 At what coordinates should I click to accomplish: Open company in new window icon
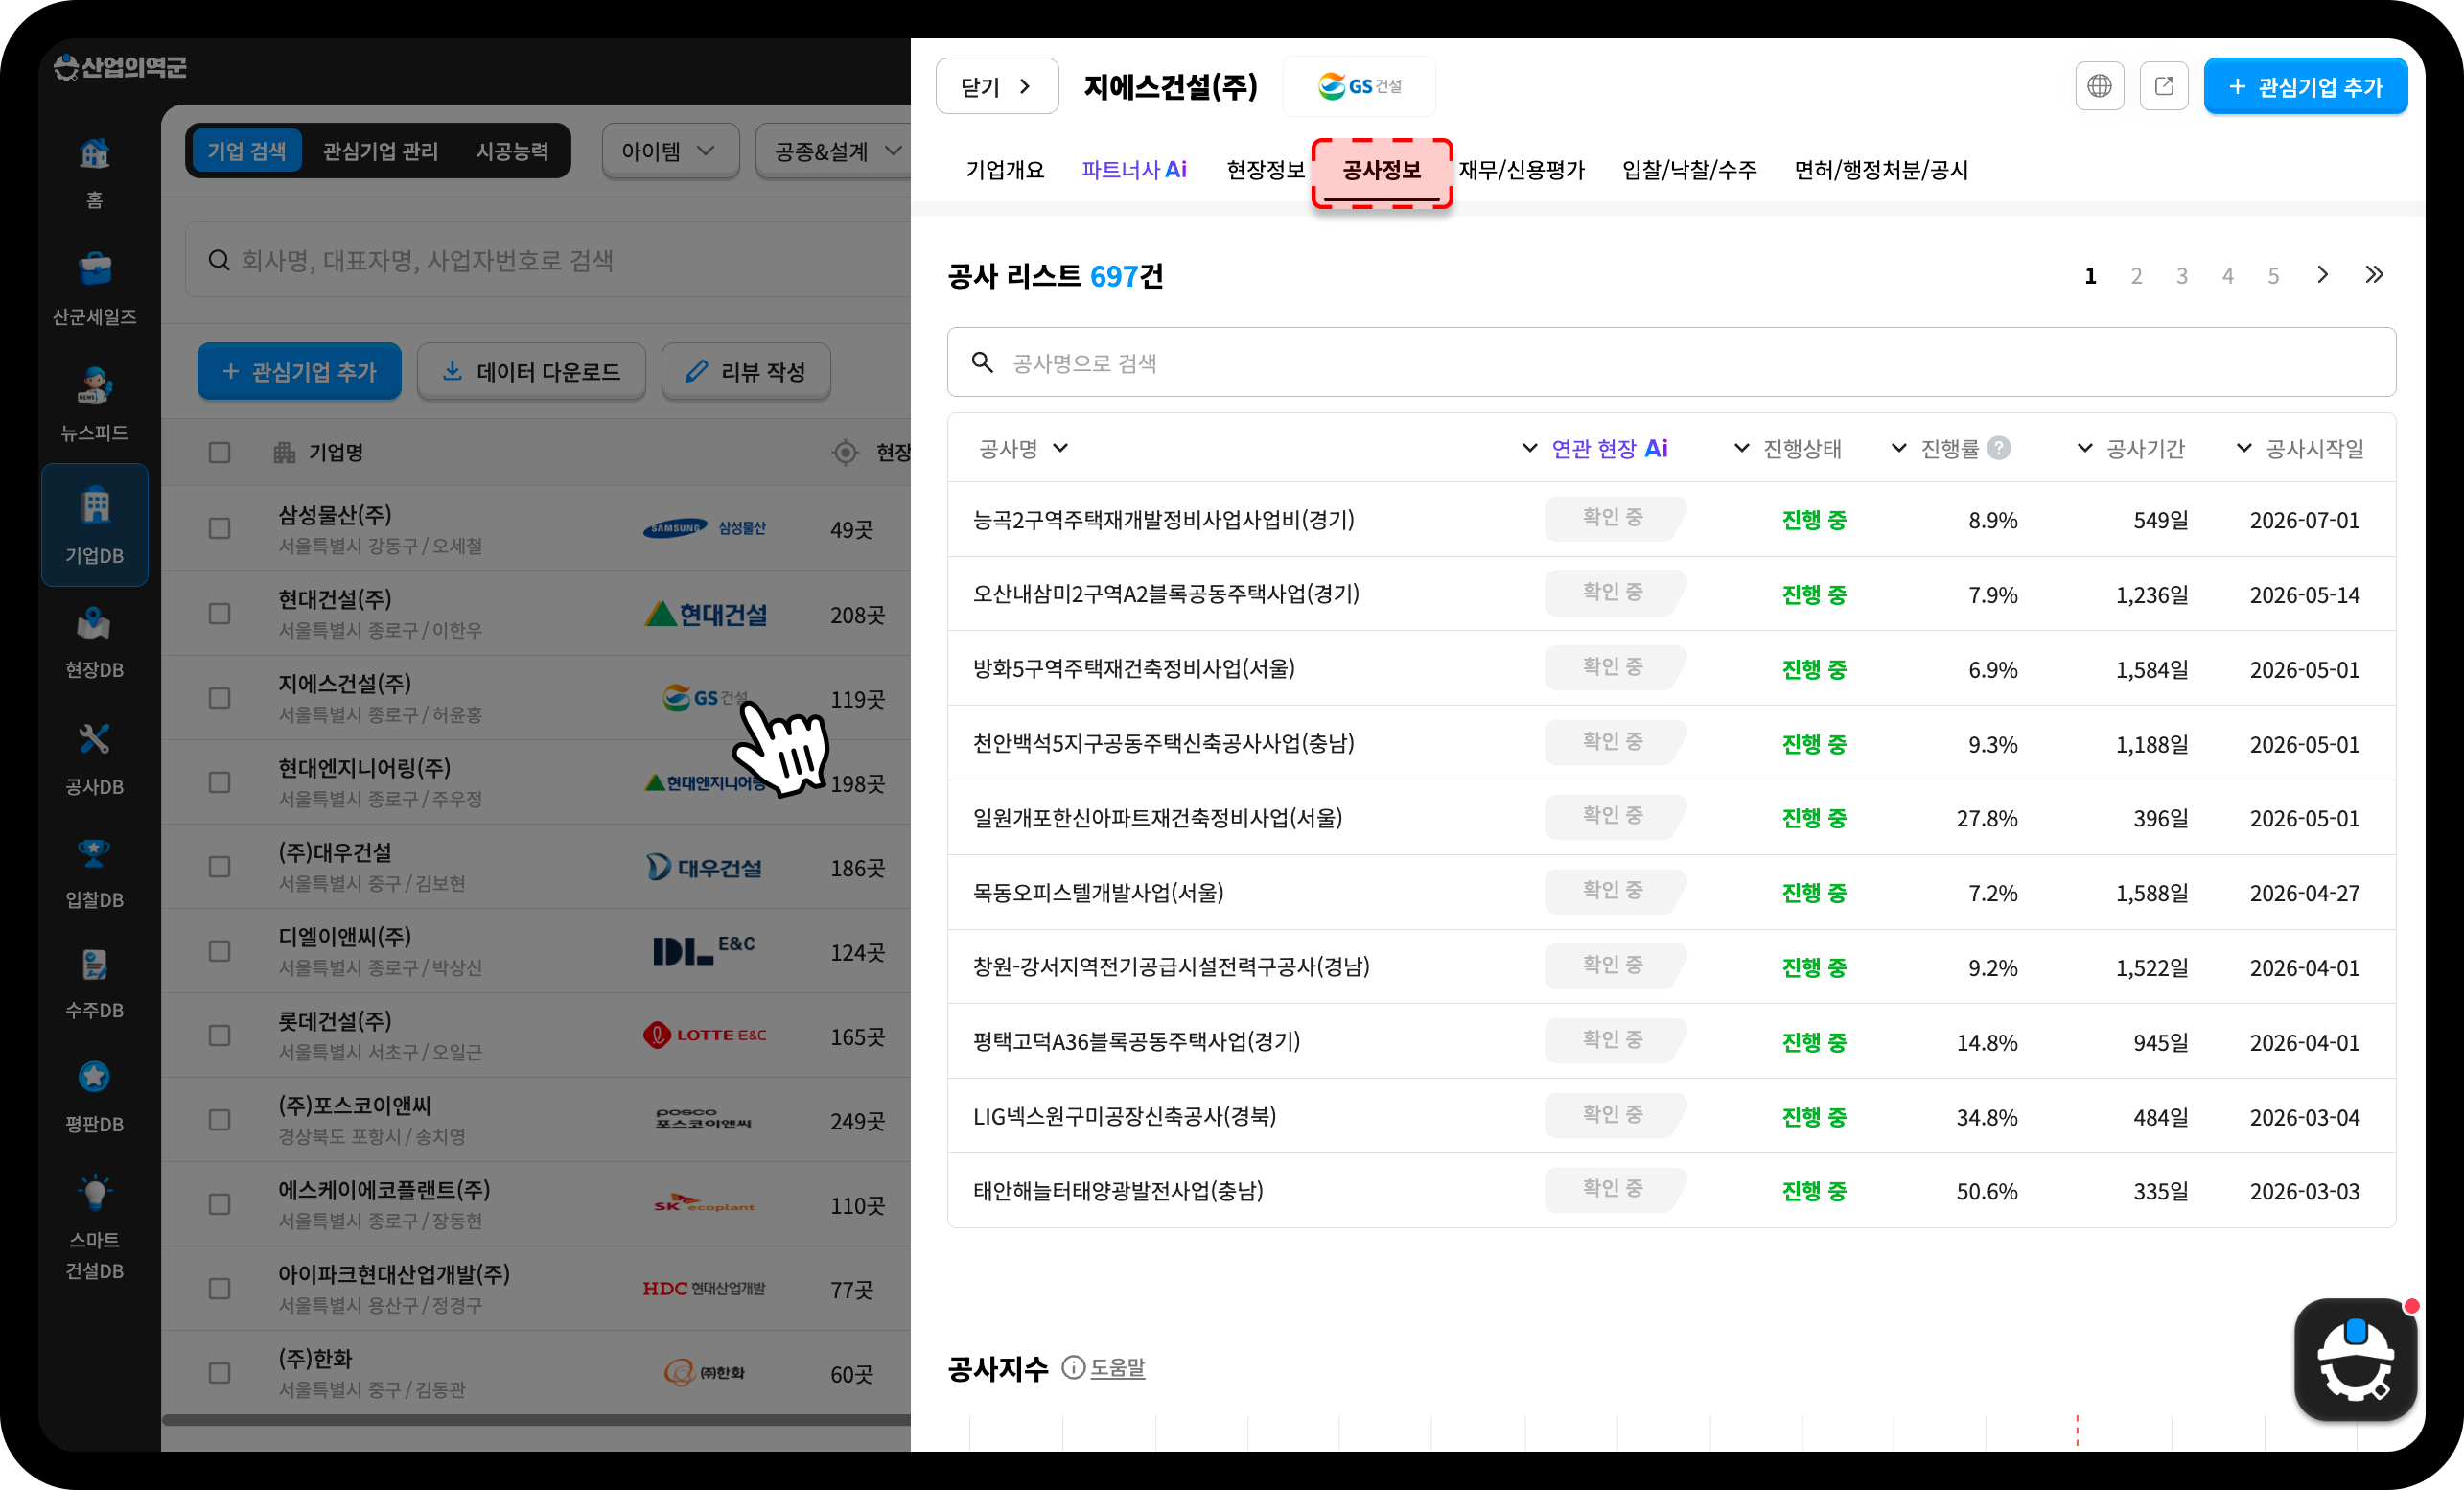(2164, 86)
